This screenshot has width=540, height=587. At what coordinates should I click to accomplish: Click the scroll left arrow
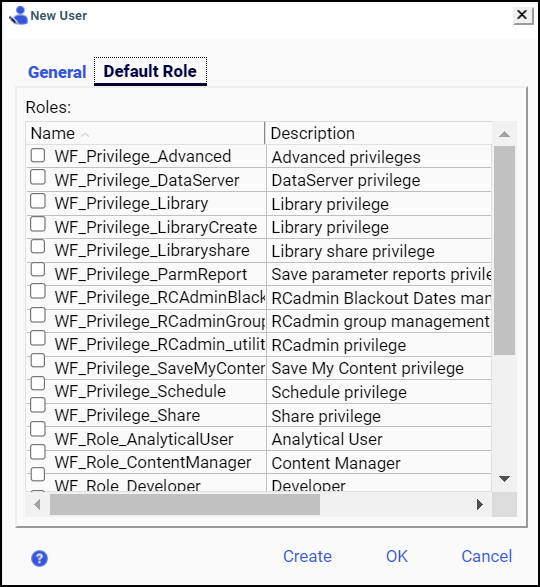(37, 505)
